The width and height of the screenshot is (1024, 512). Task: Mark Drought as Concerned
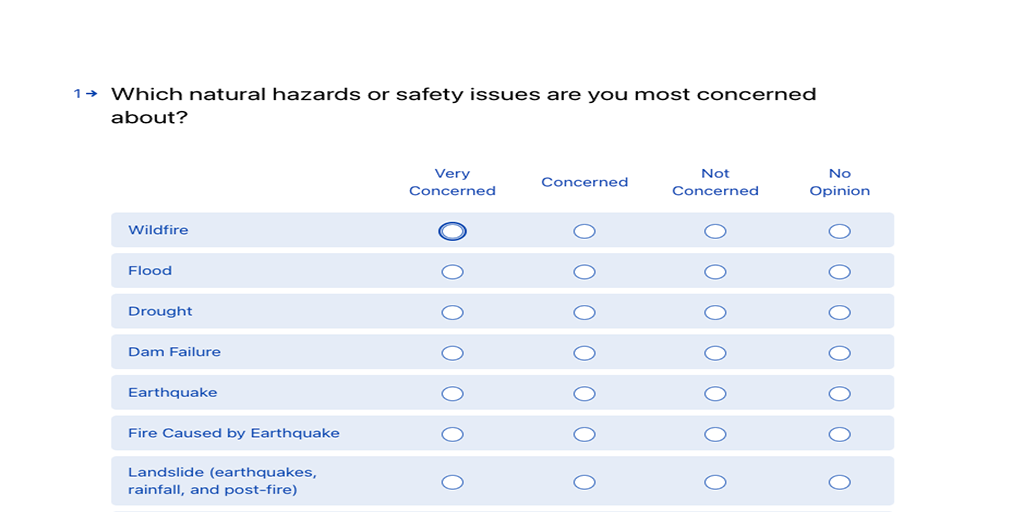pyautogui.click(x=584, y=312)
